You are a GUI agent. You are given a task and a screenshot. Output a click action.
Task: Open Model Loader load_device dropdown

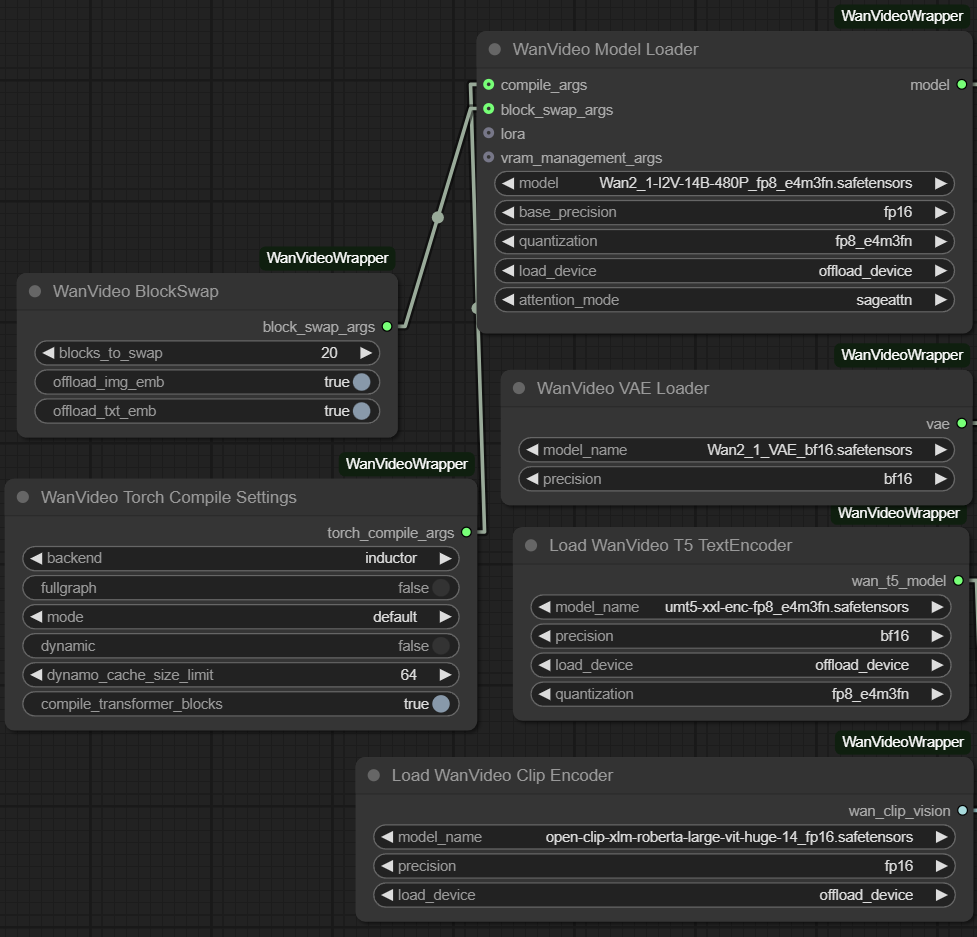724,271
